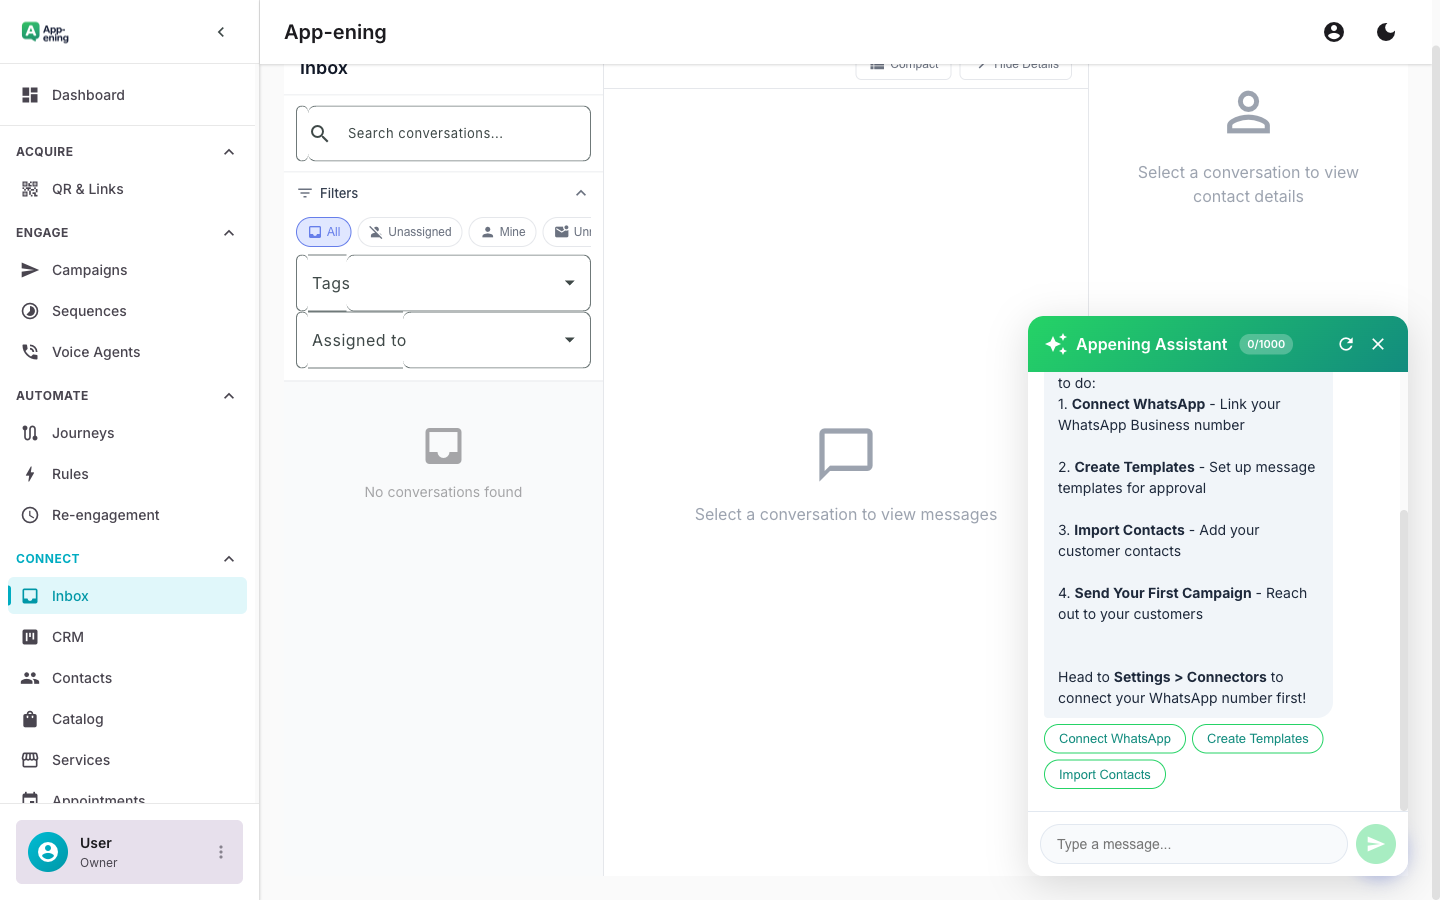Select the All conversations filter
The image size is (1440, 900).
coord(323,231)
